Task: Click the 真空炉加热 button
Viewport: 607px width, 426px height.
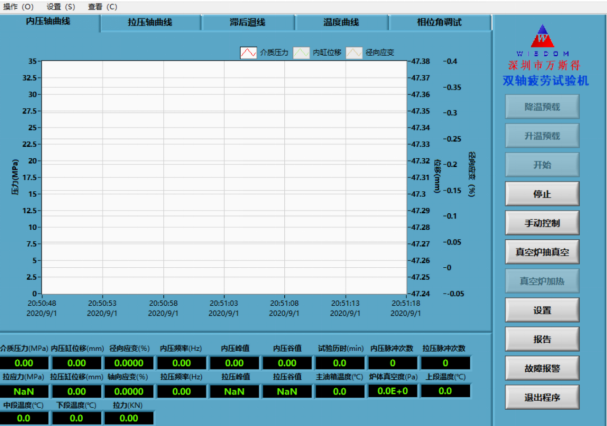Action: coord(542,281)
